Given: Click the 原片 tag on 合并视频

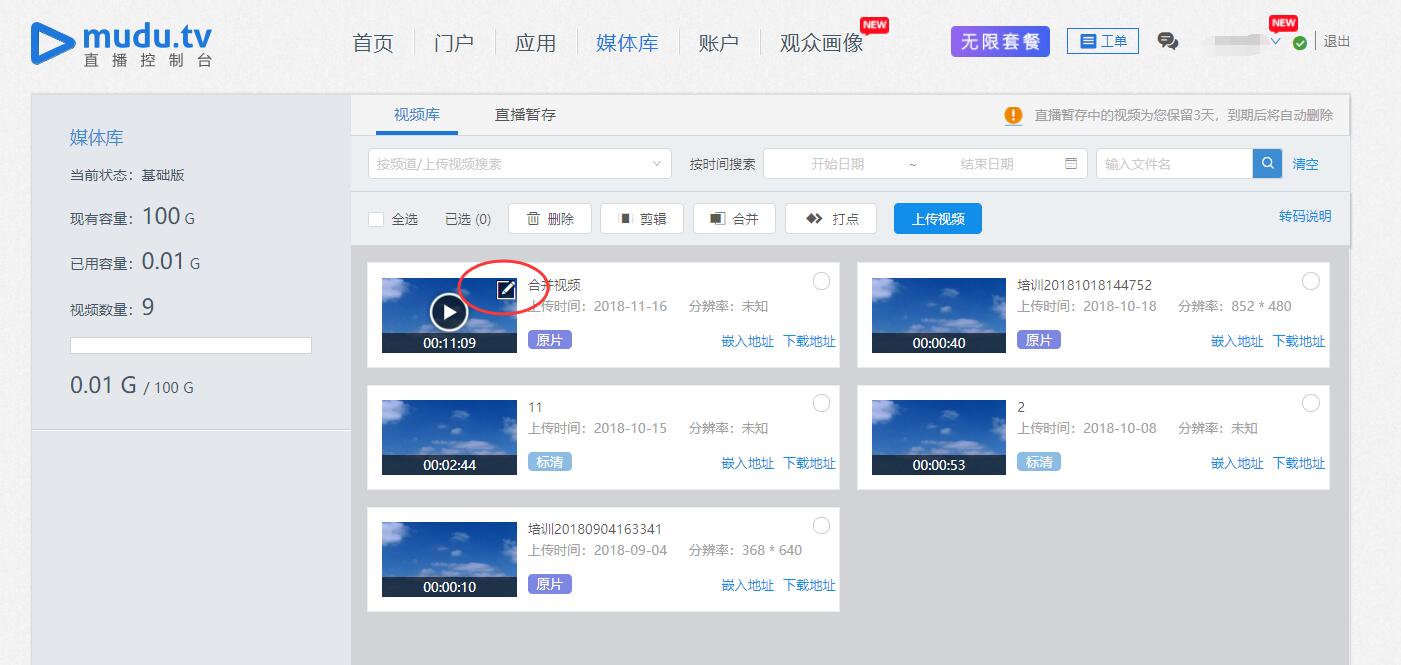Looking at the screenshot, I should tap(550, 340).
